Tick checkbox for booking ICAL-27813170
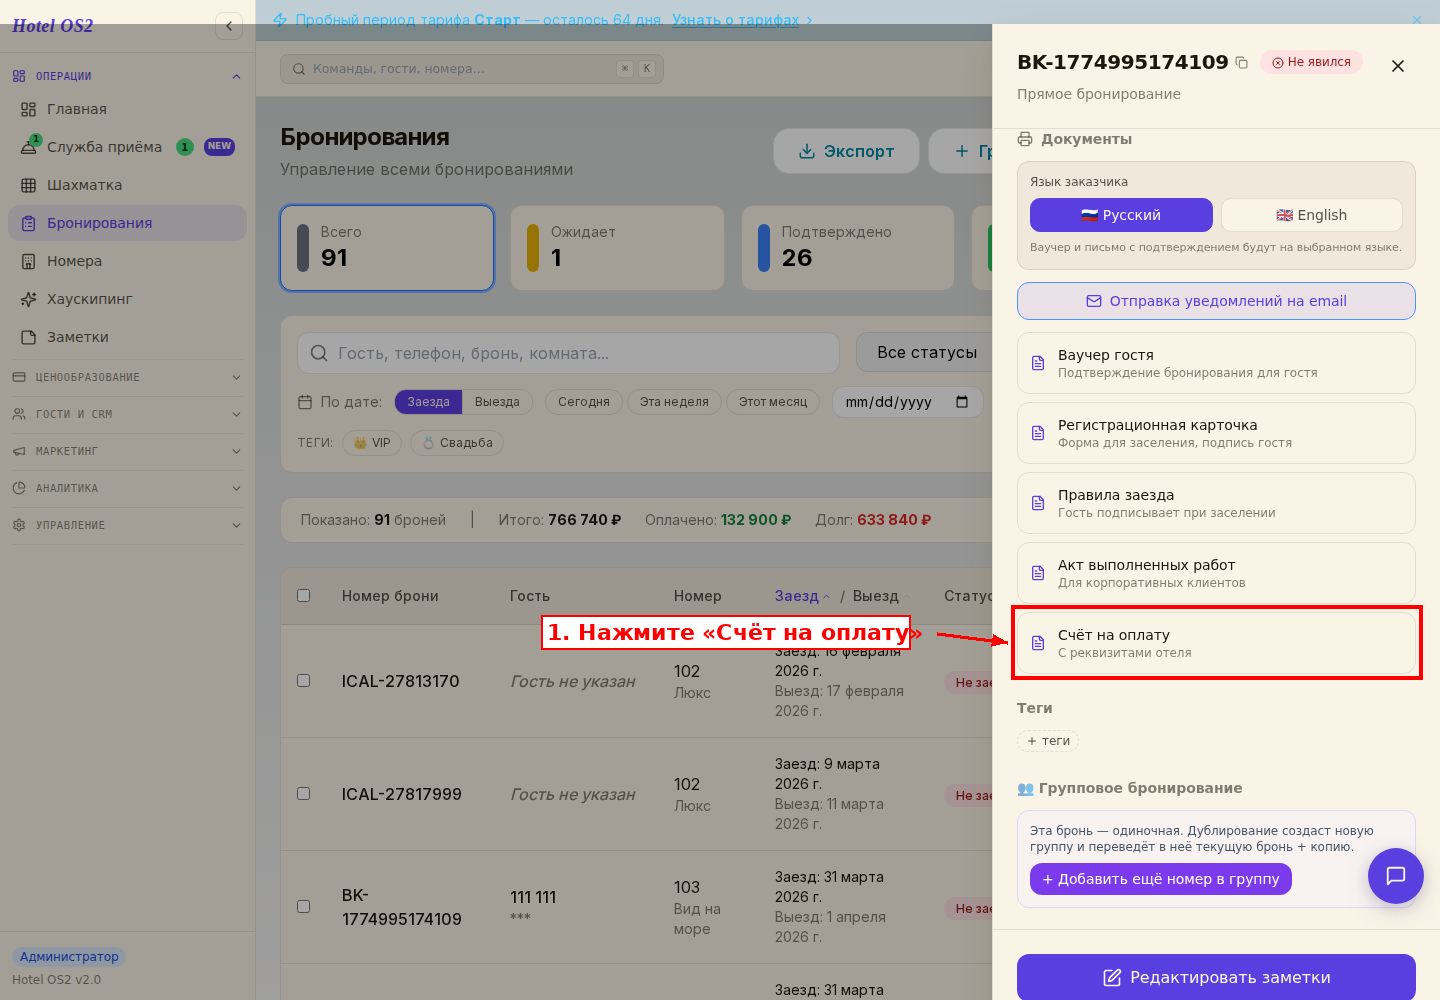1440x1000 pixels. point(304,680)
